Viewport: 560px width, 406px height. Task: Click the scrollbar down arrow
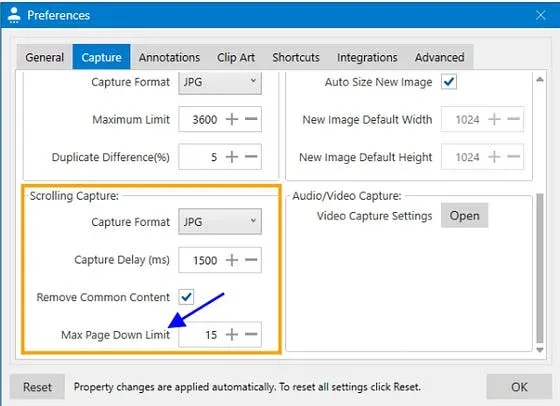(540, 350)
